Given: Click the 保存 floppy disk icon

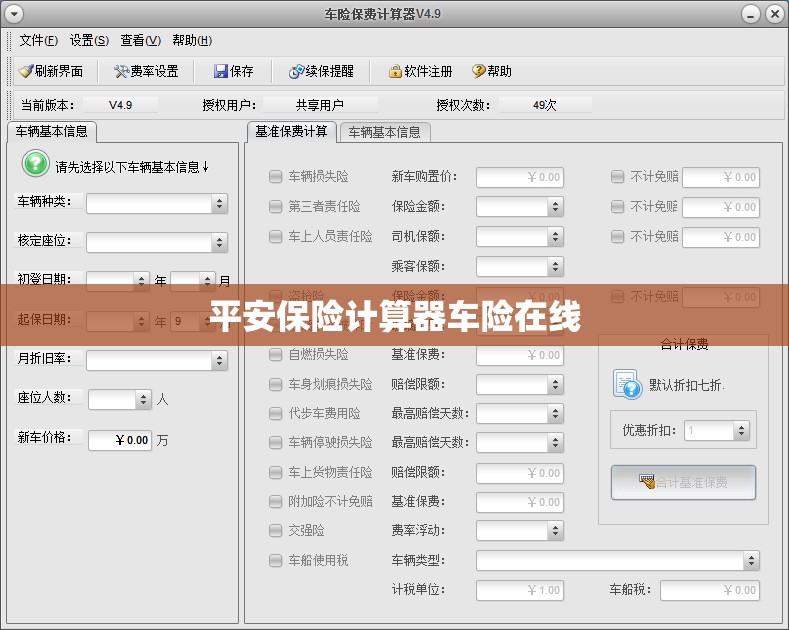Looking at the screenshot, I should click(220, 71).
